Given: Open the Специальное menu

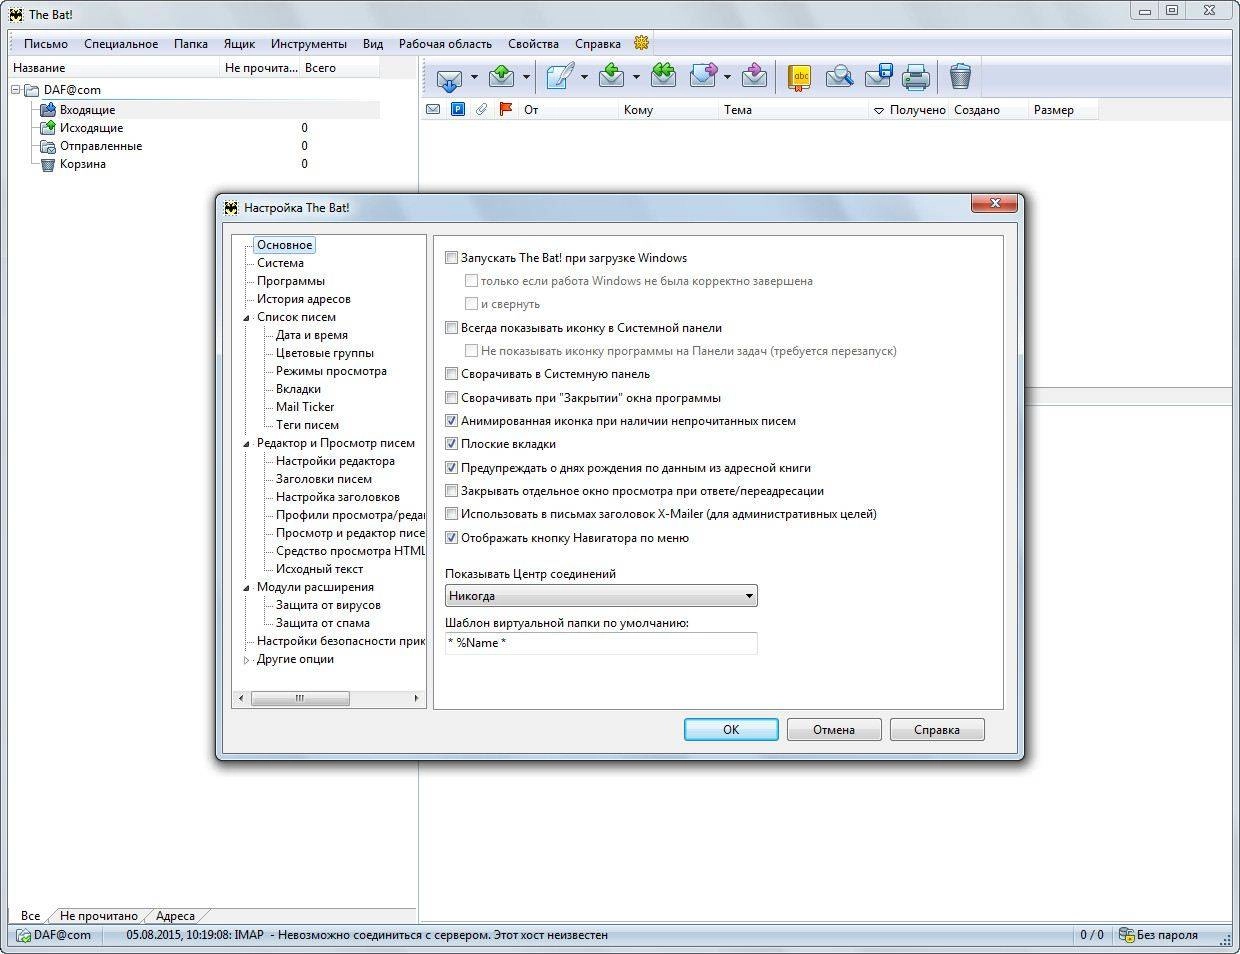Looking at the screenshot, I should (x=121, y=44).
